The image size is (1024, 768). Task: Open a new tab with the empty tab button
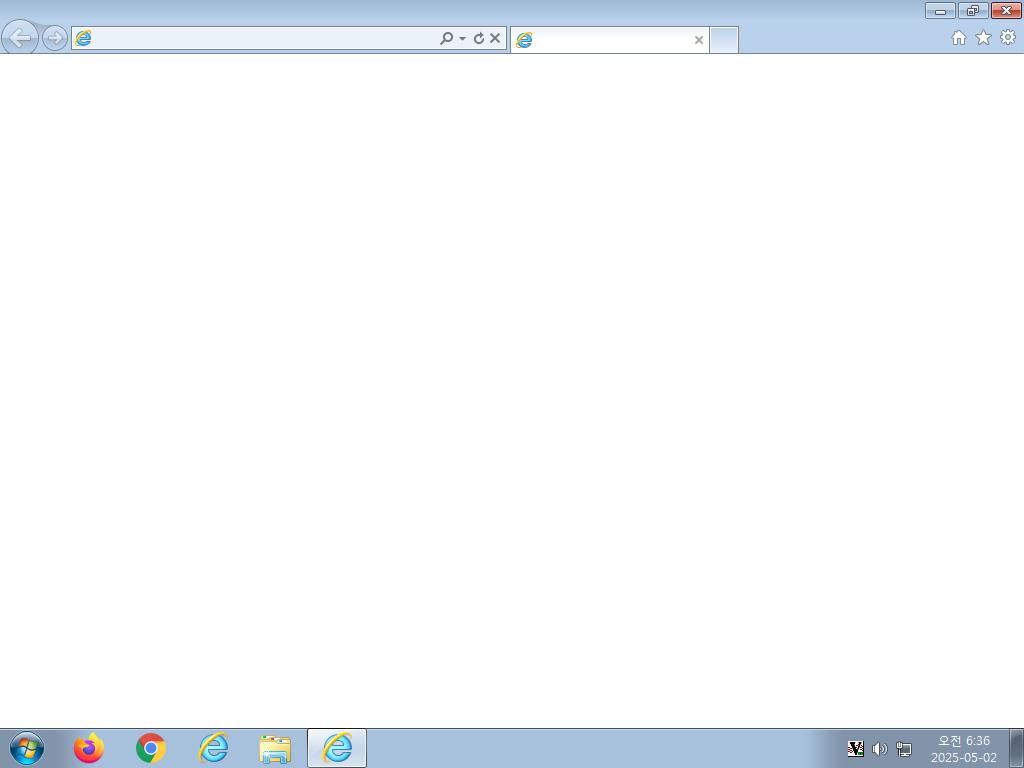(724, 40)
